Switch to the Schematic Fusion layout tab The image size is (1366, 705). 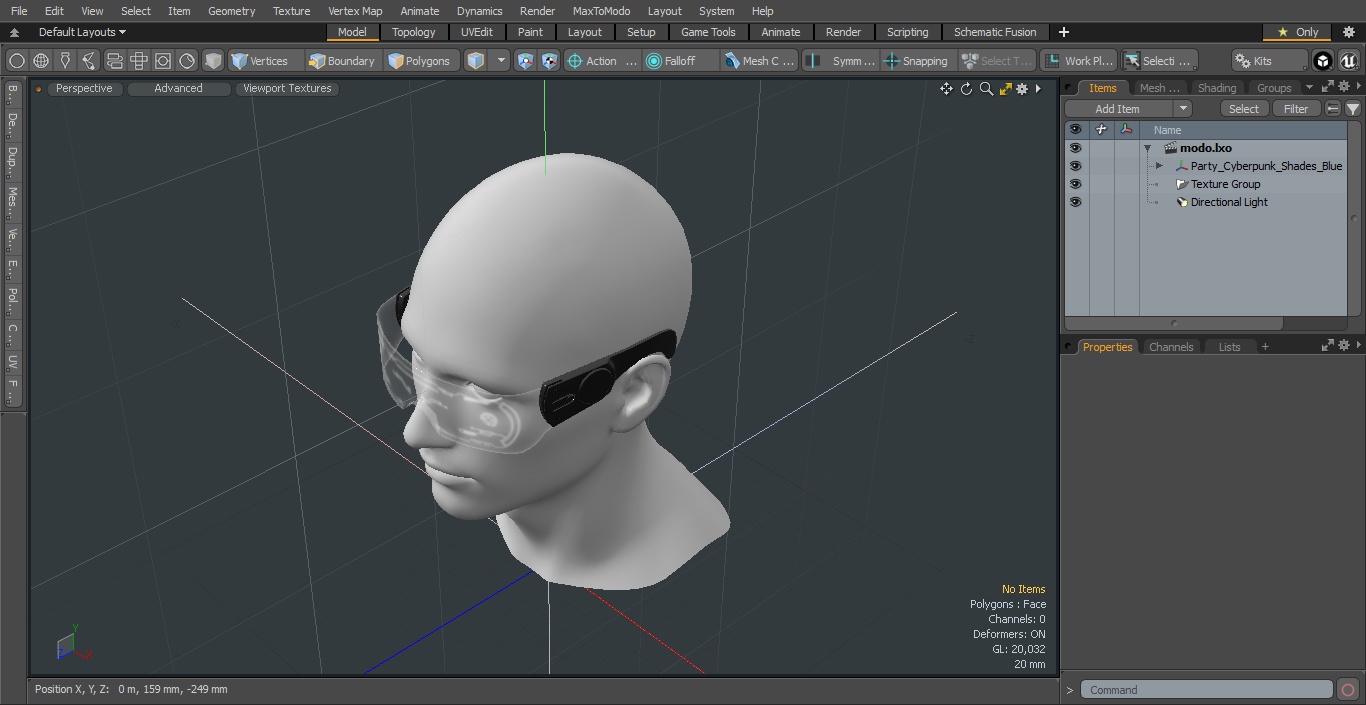click(x=995, y=32)
